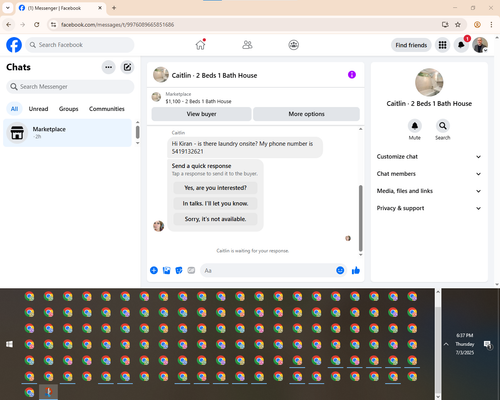This screenshot has height=400, width=500.
Task: Click the chat list scrollbar thumb
Action: point(137,132)
